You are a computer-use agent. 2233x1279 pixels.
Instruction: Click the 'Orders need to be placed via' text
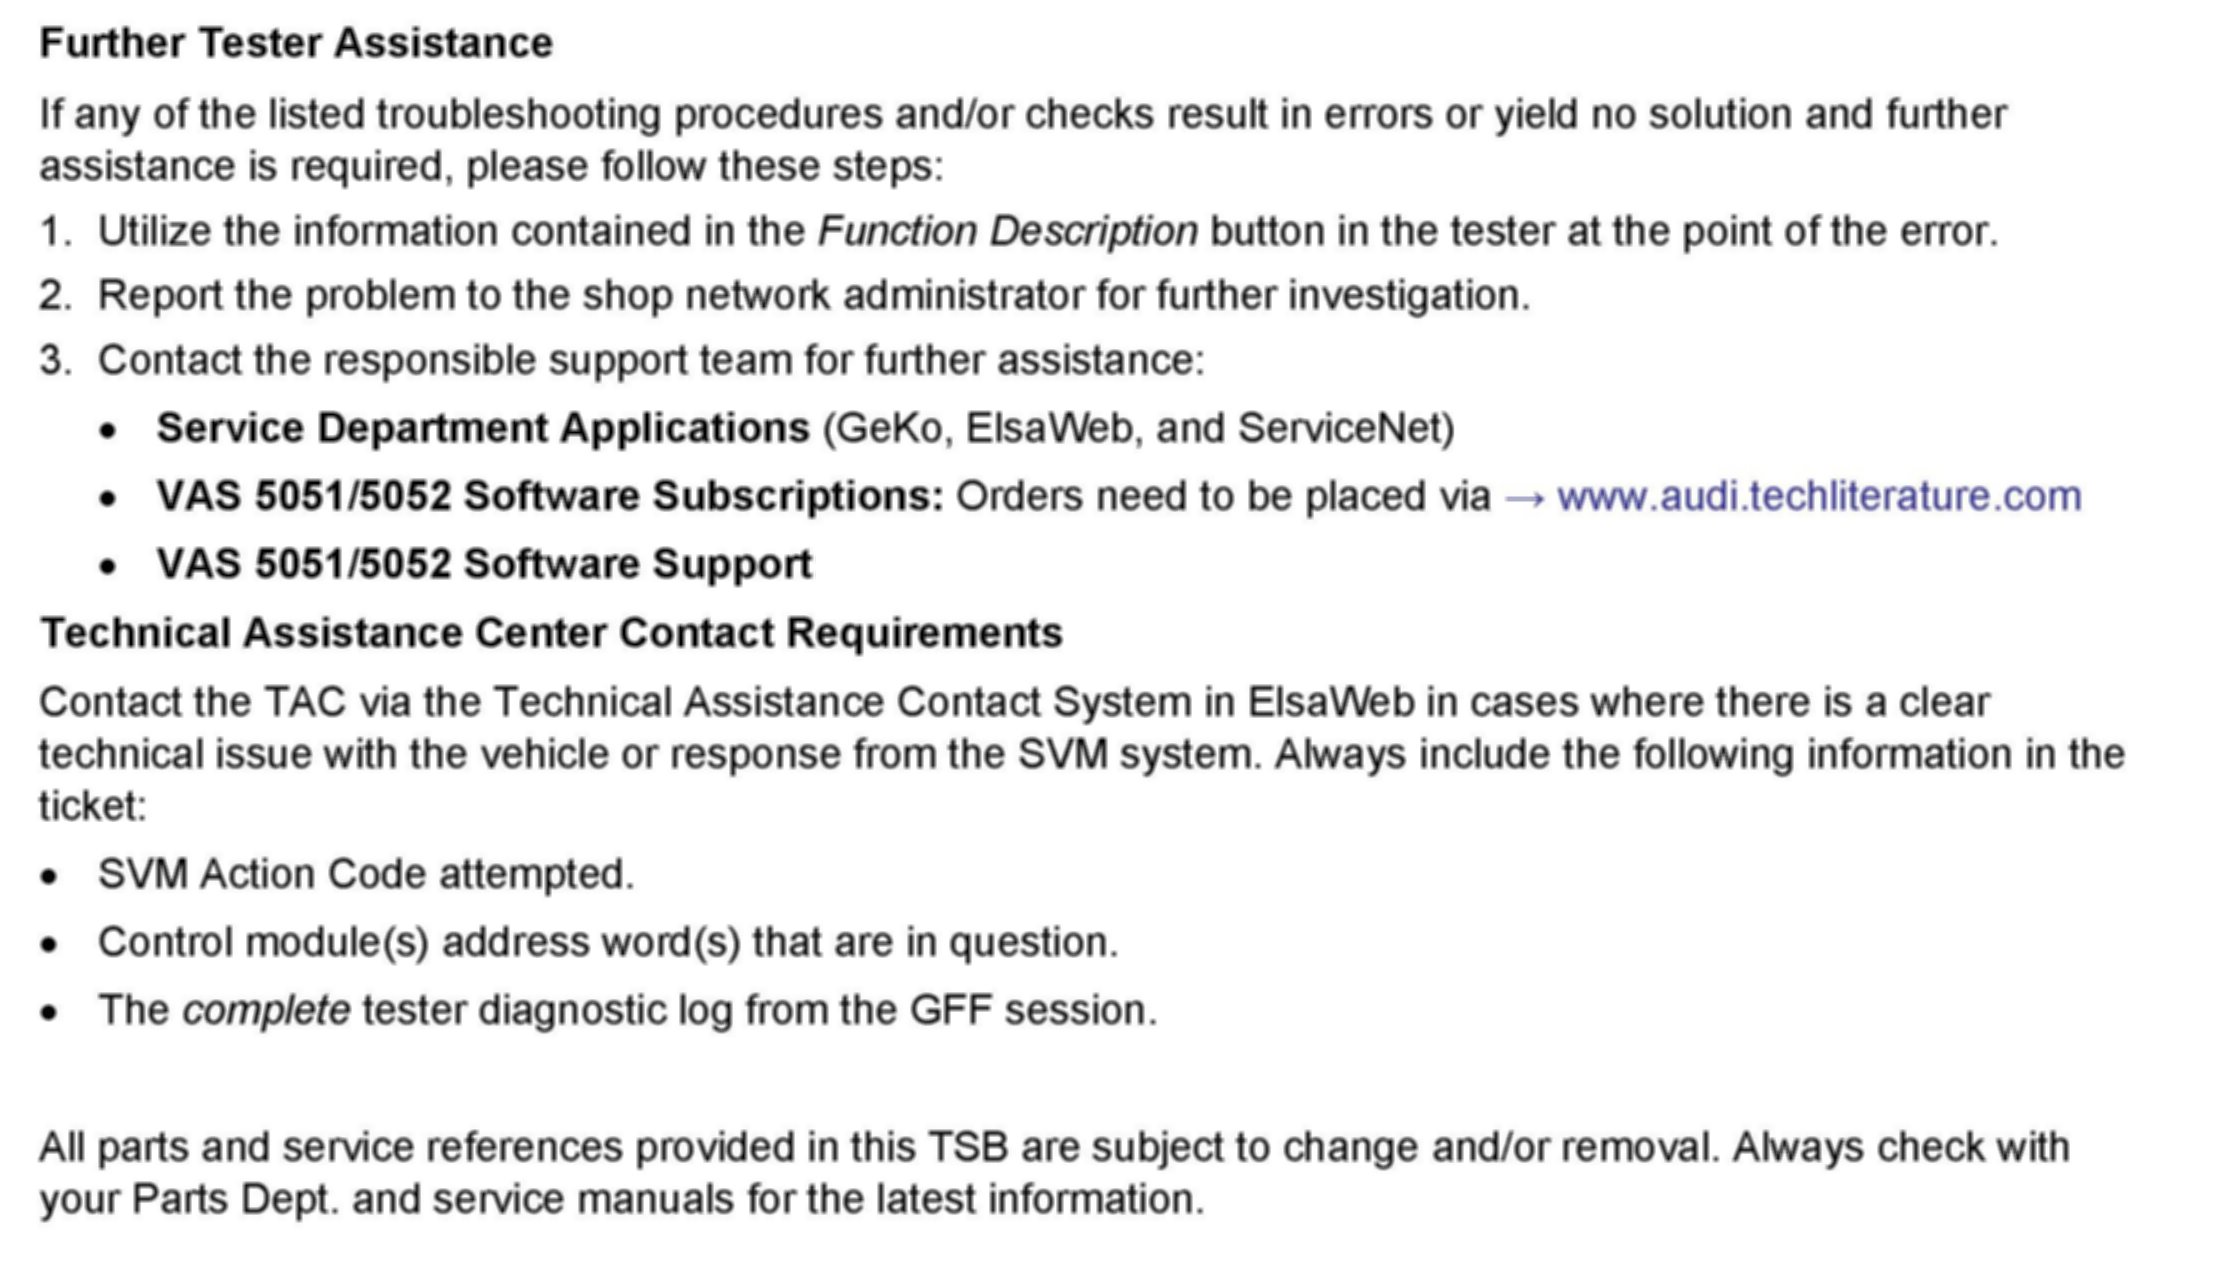tap(1222, 497)
